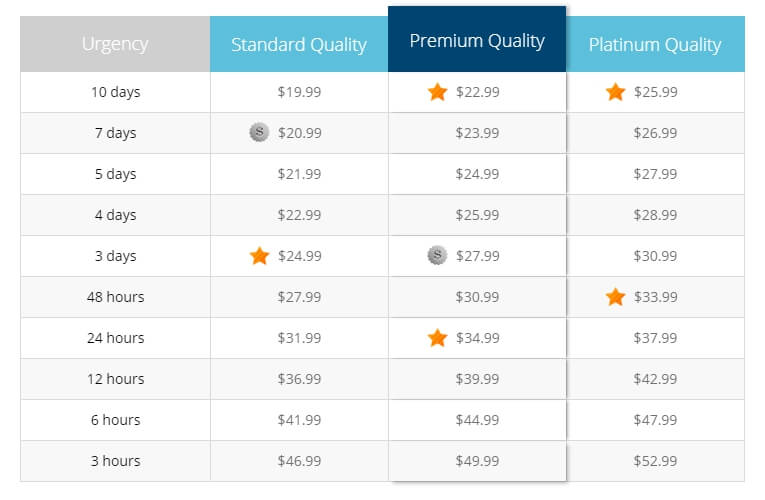
Task: Select the Platinum Quality column header
Action: (x=655, y=44)
